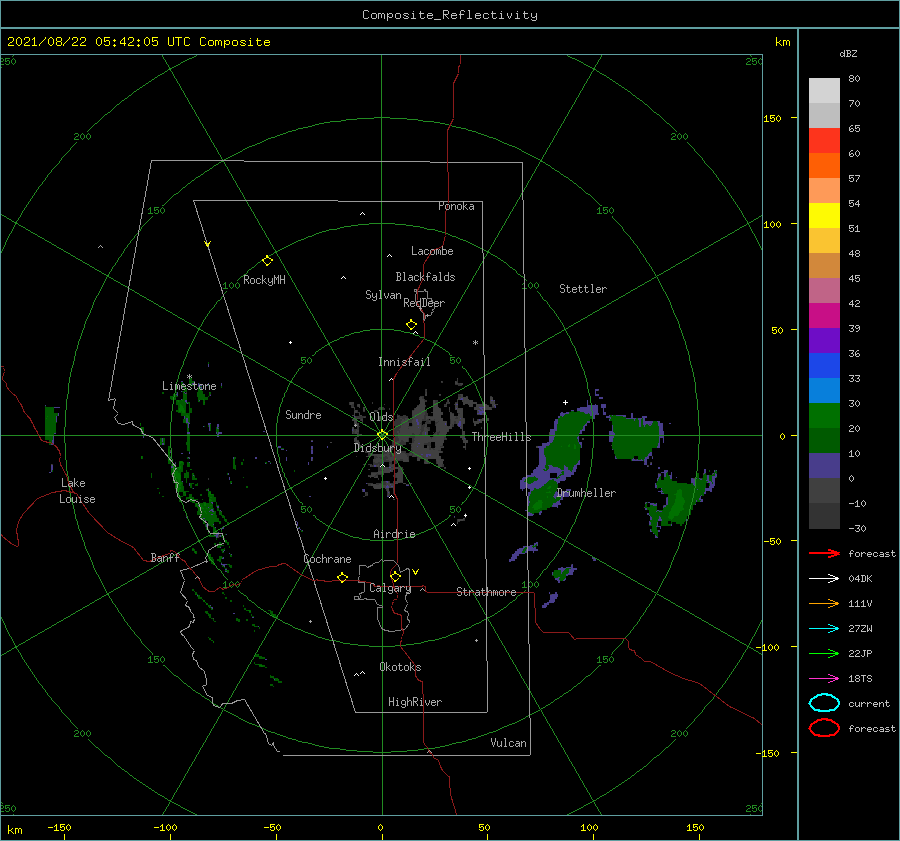
Task: Click the Cochrane town label
Action: (x=327, y=559)
